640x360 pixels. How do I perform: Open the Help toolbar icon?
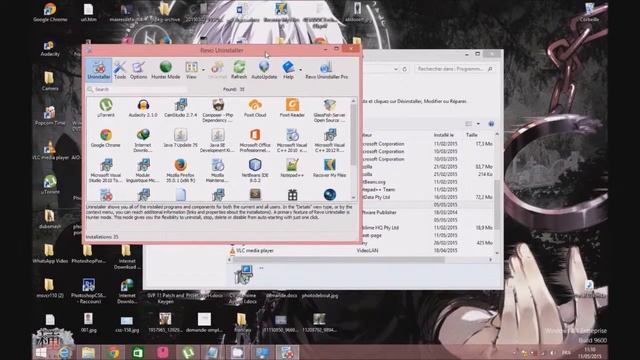pos(288,69)
